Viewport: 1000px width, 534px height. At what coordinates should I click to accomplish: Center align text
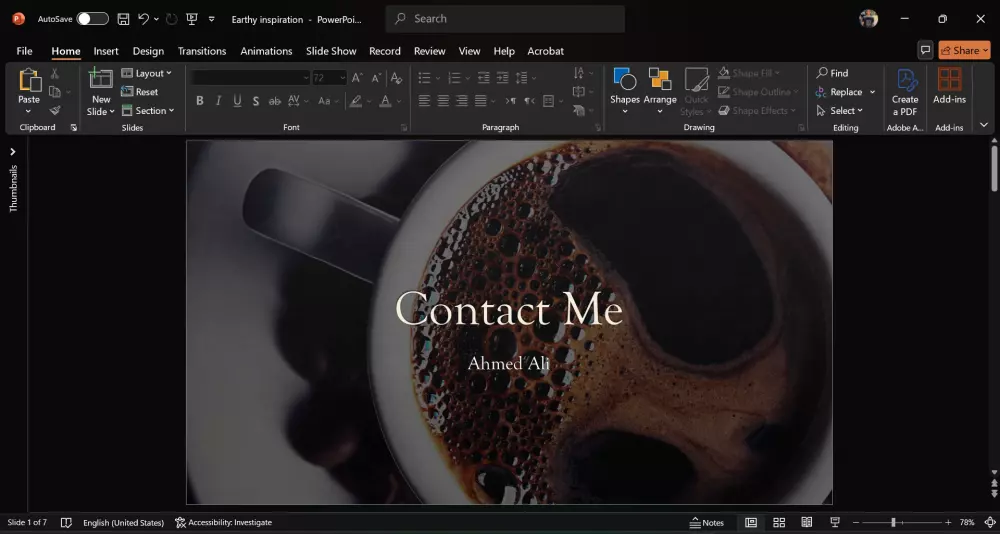(x=443, y=101)
